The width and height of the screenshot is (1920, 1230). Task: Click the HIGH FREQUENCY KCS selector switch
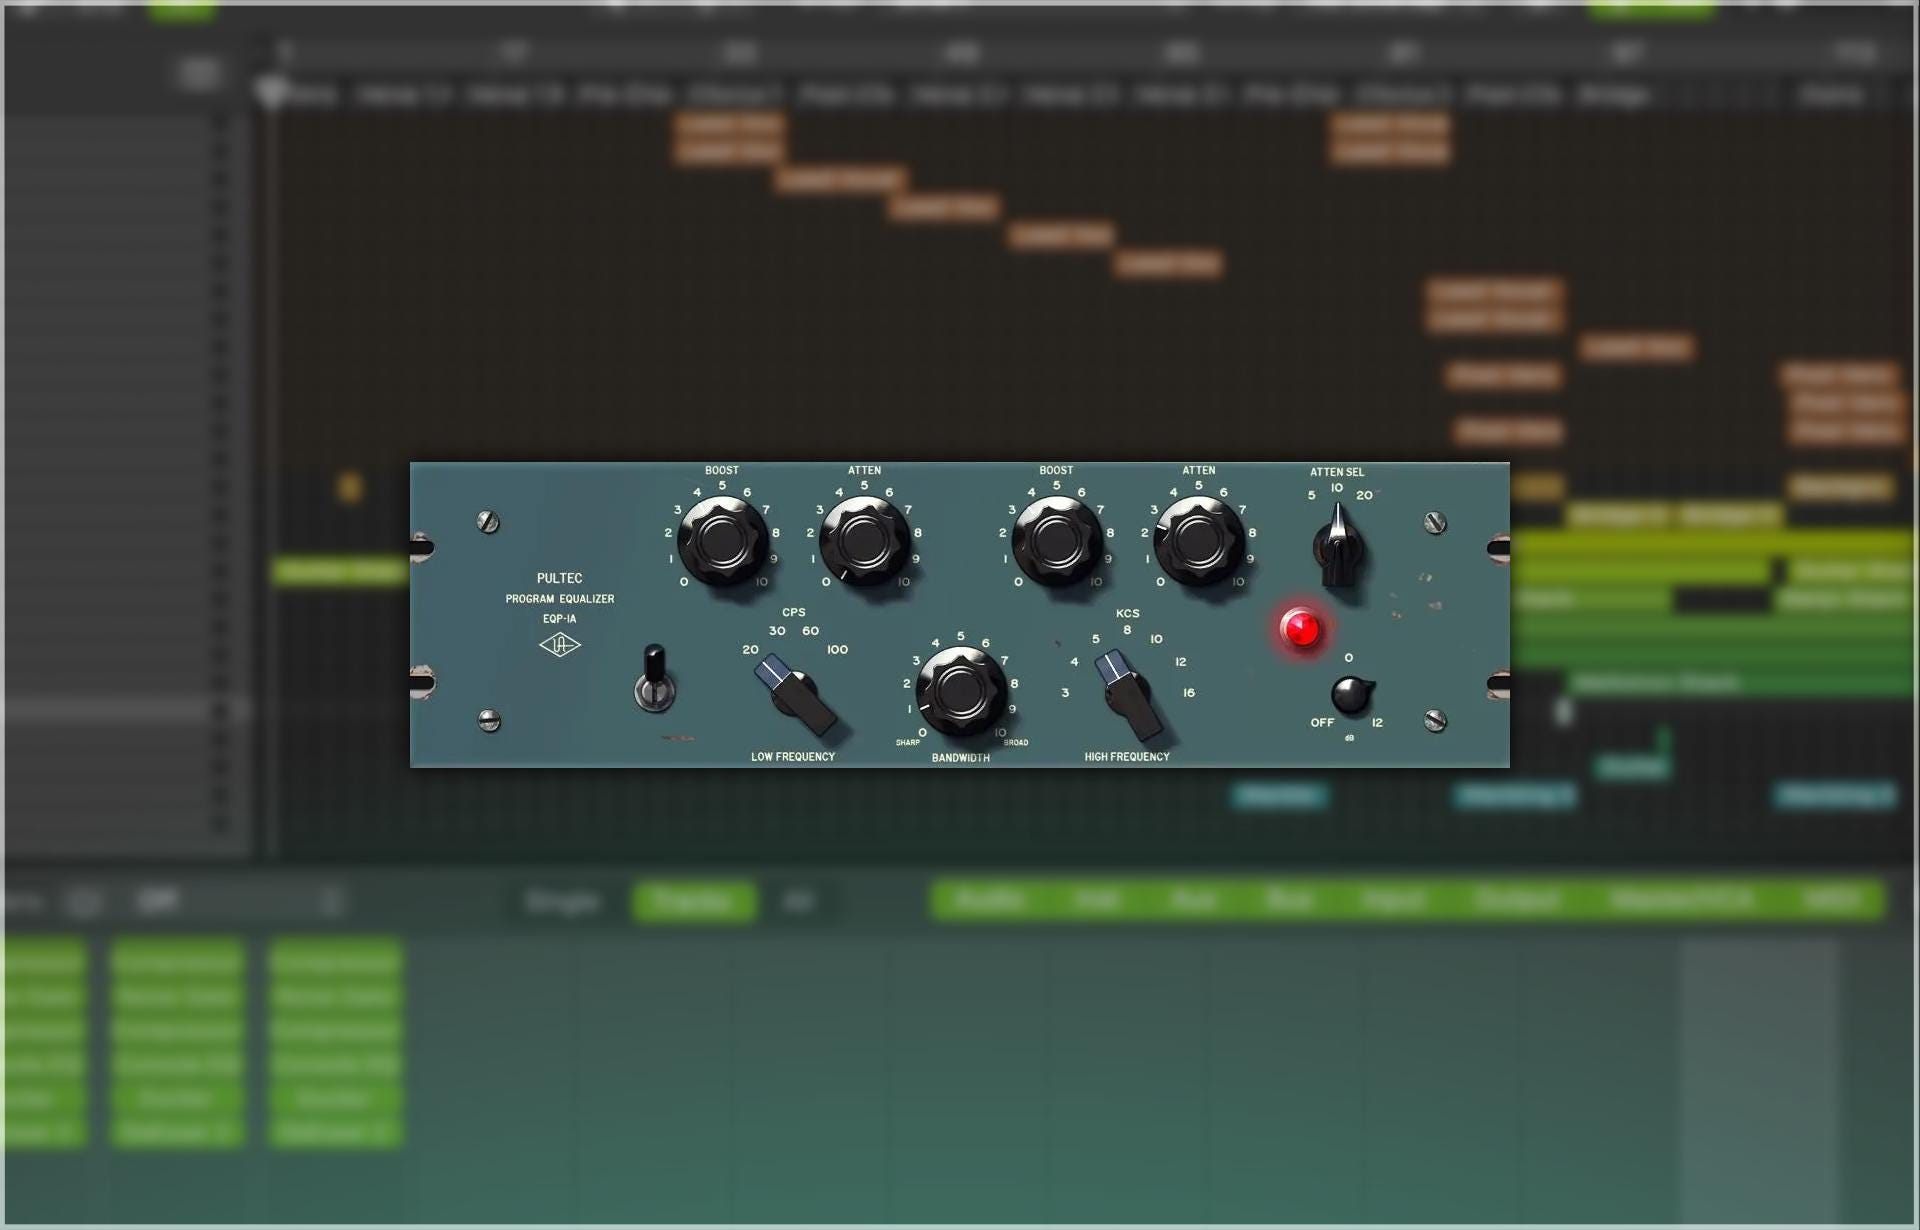tap(1129, 694)
